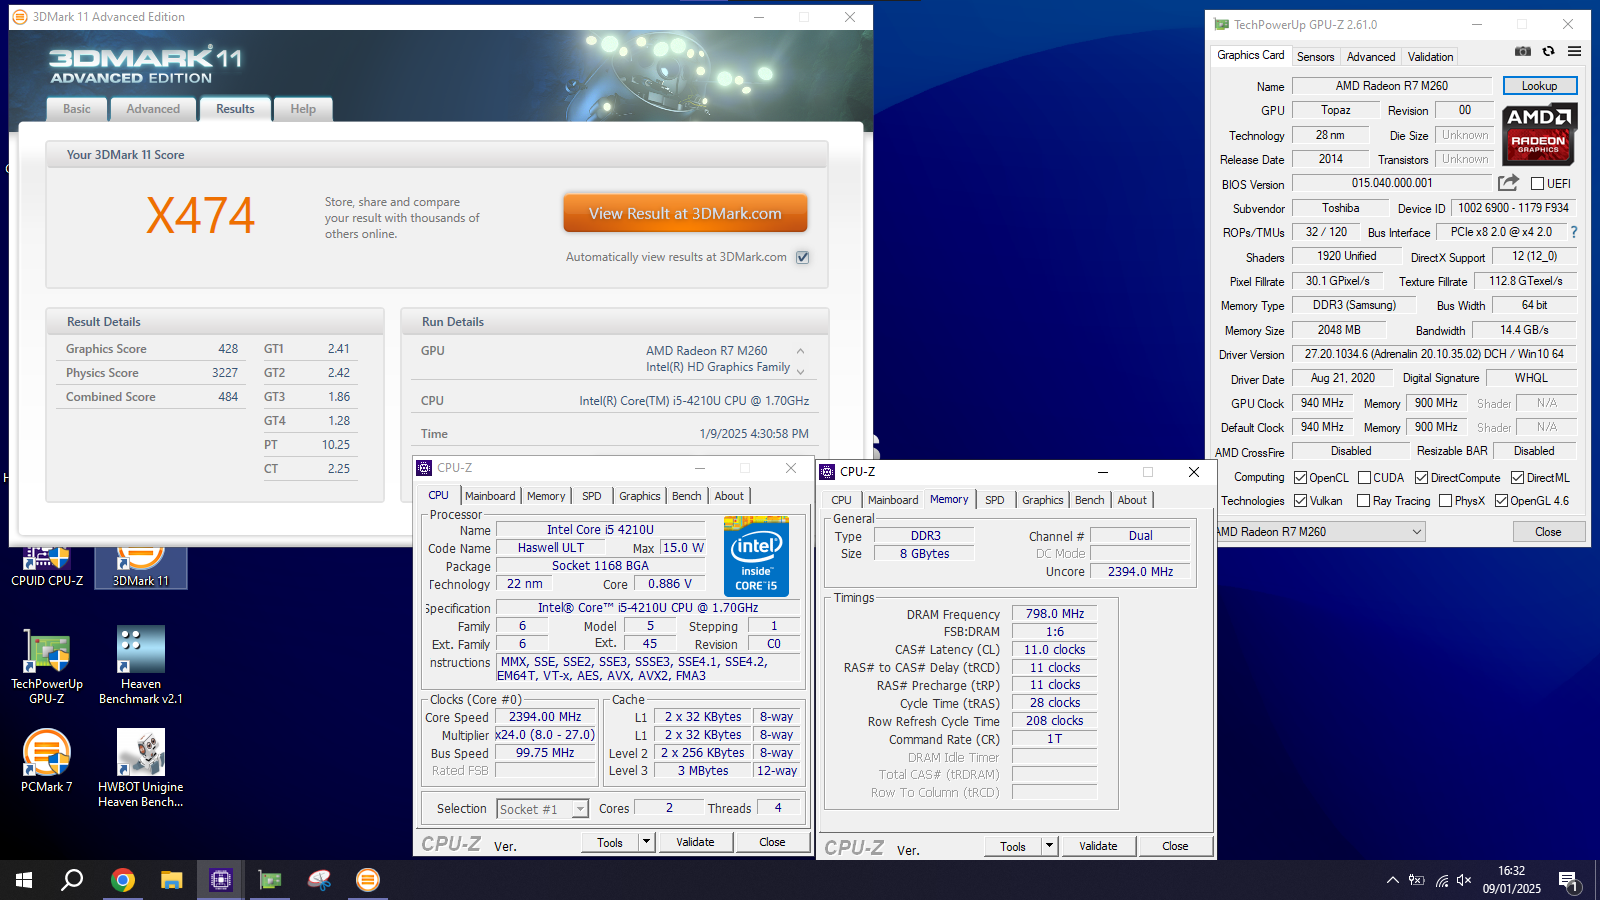Open File Explorer from the taskbar
Viewport: 1600px width, 900px height.
pyautogui.click(x=172, y=880)
